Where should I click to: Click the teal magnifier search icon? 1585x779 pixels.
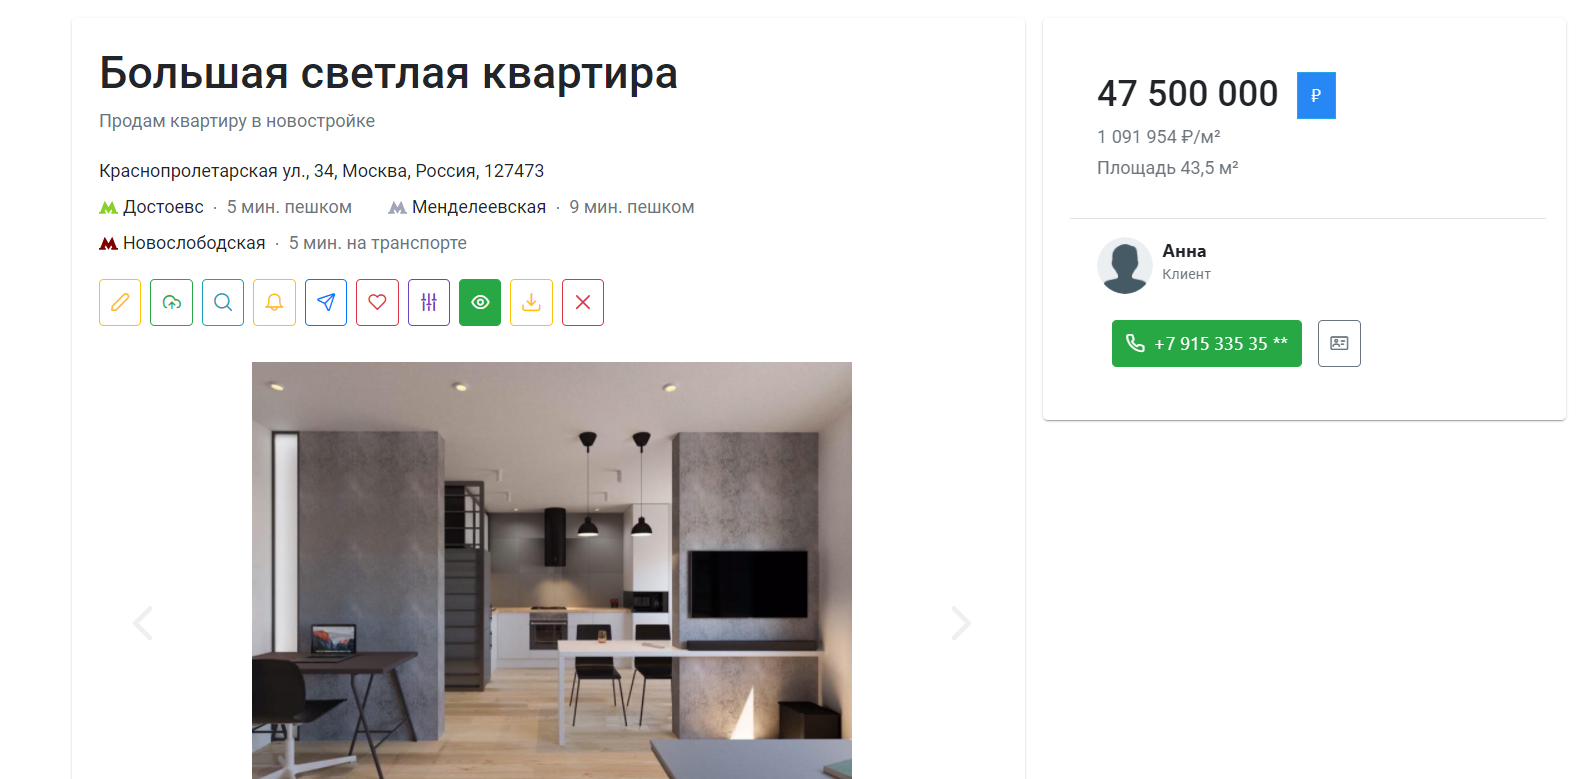[223, 302]
